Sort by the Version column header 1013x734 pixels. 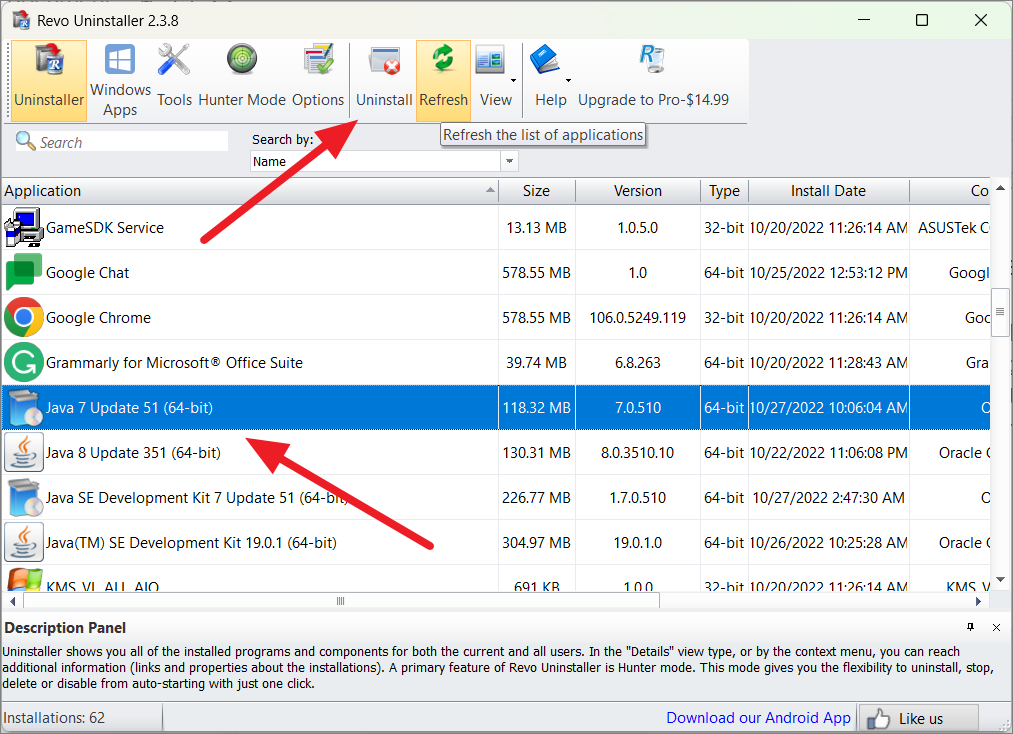(x=638, y=191)
